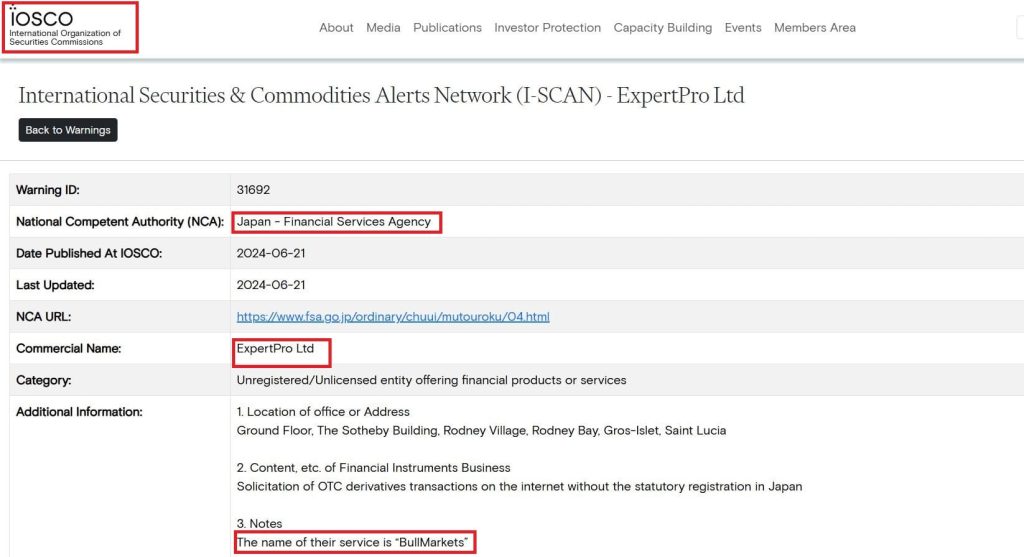Click the I-SCAN ExpertPro Ltd page heading
This screenshot has width=1024, height=557.
pos(381,96)
